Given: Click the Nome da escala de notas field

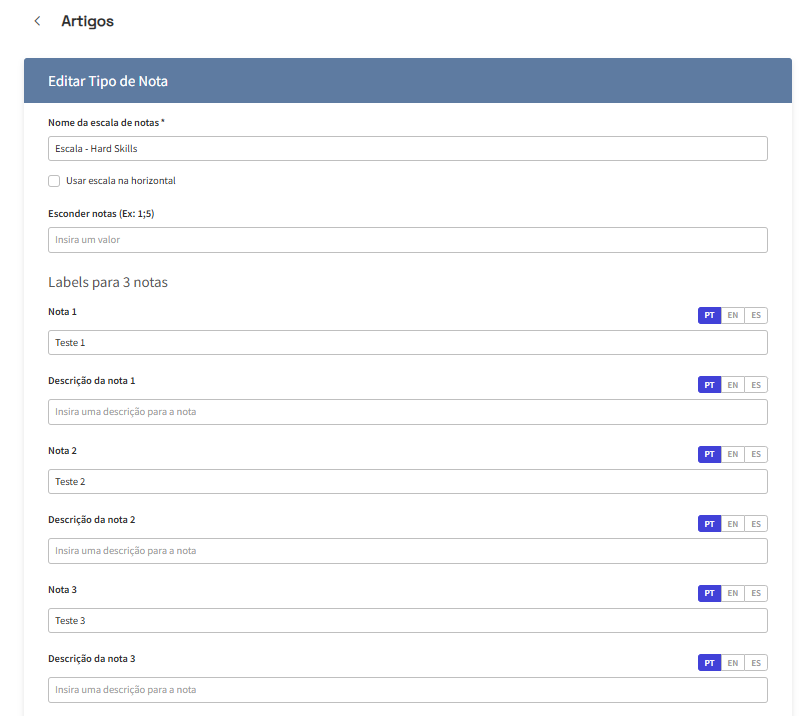Looking at the screenshot, I should [x=407, y=149].
